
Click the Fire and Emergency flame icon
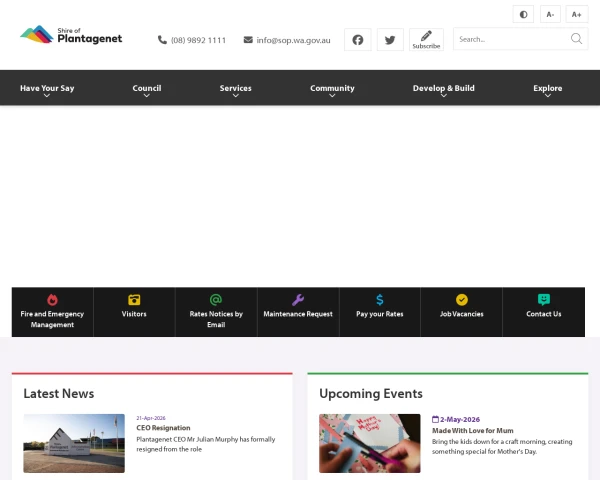(52, 300)
